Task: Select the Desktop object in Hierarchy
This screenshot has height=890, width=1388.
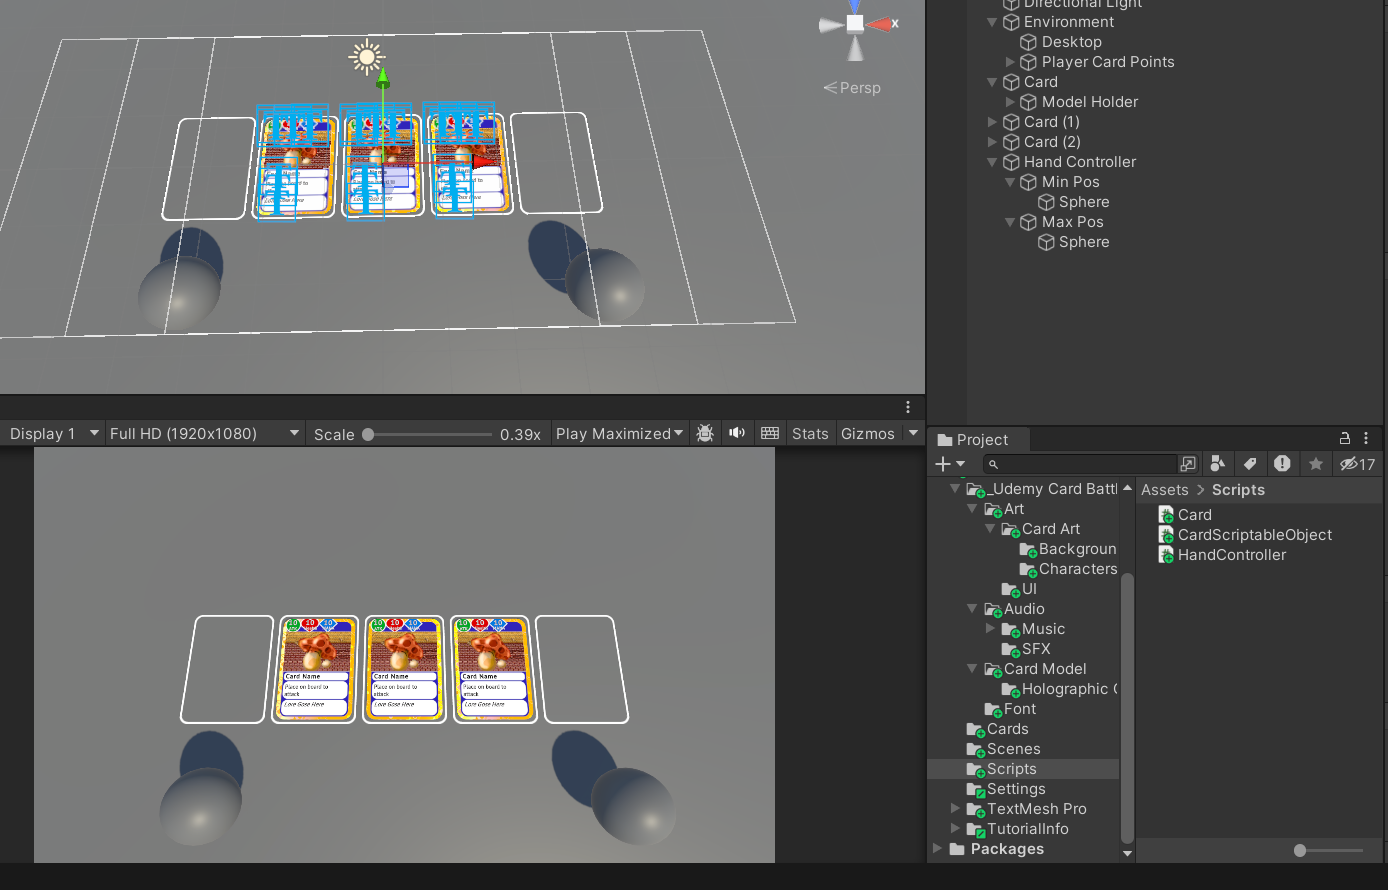Action: (1072, 42)
